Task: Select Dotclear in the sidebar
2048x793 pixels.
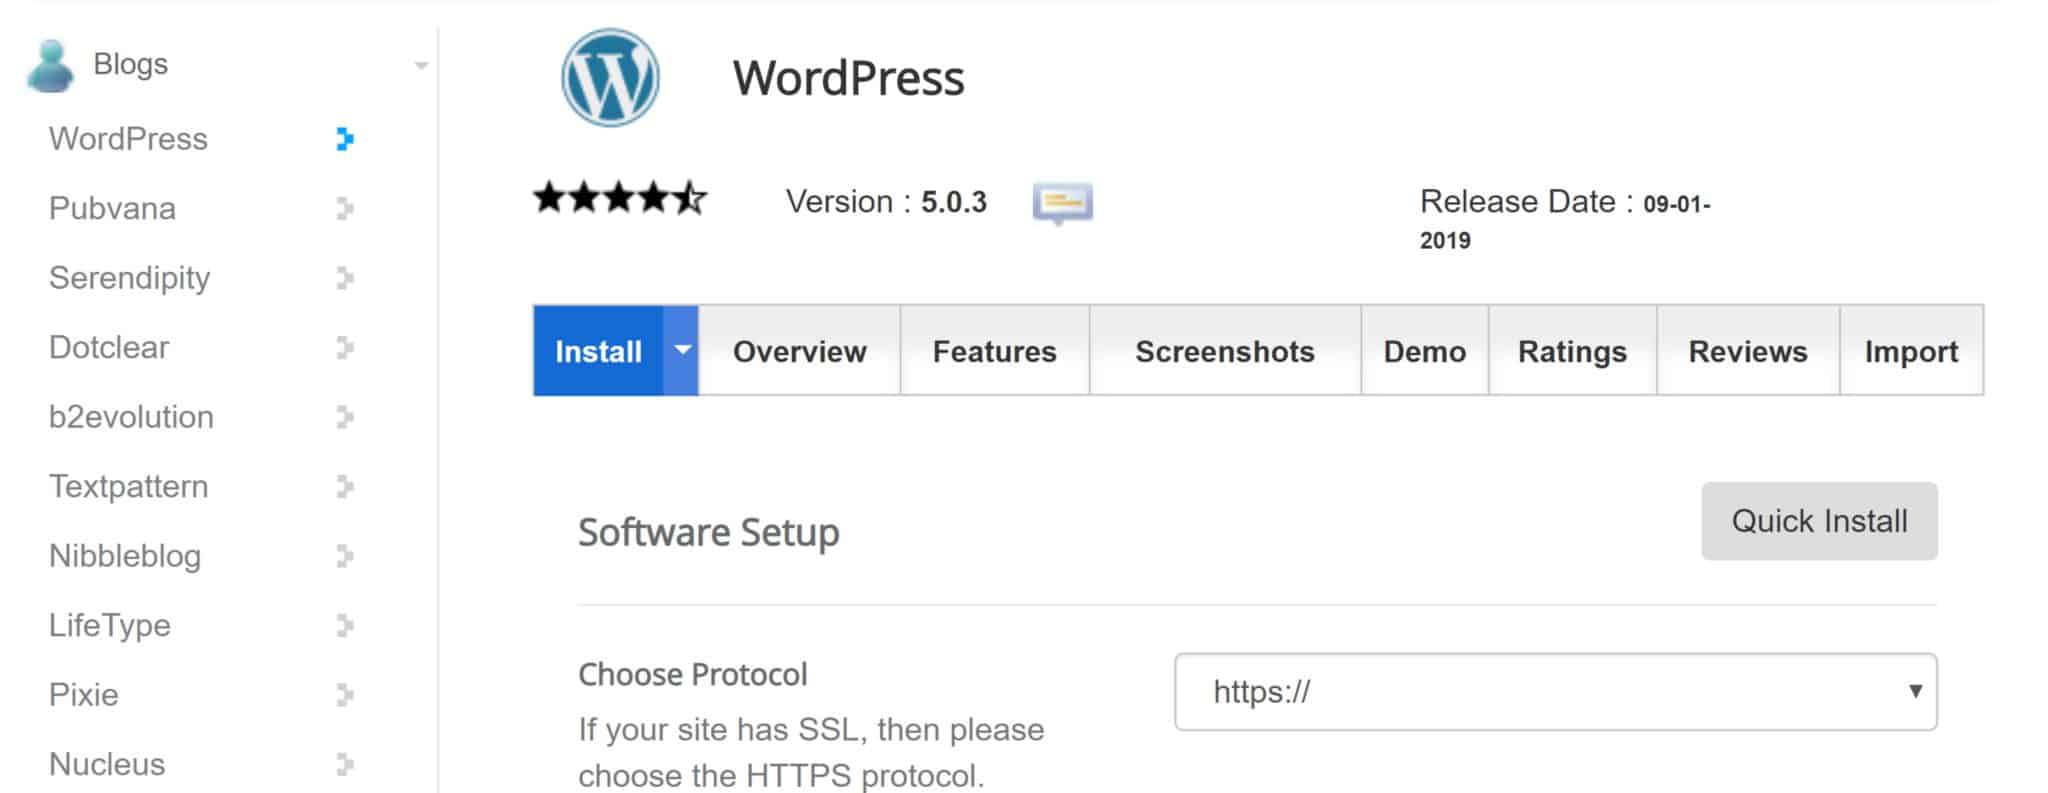Action: pos(109,347)
